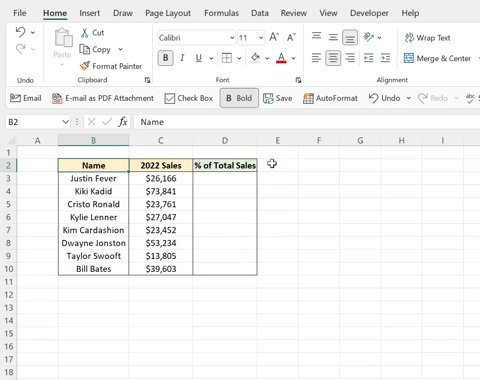Select the column C header
Image resolution: width=480 pixels, height=380 pixels.
[161, 140]
